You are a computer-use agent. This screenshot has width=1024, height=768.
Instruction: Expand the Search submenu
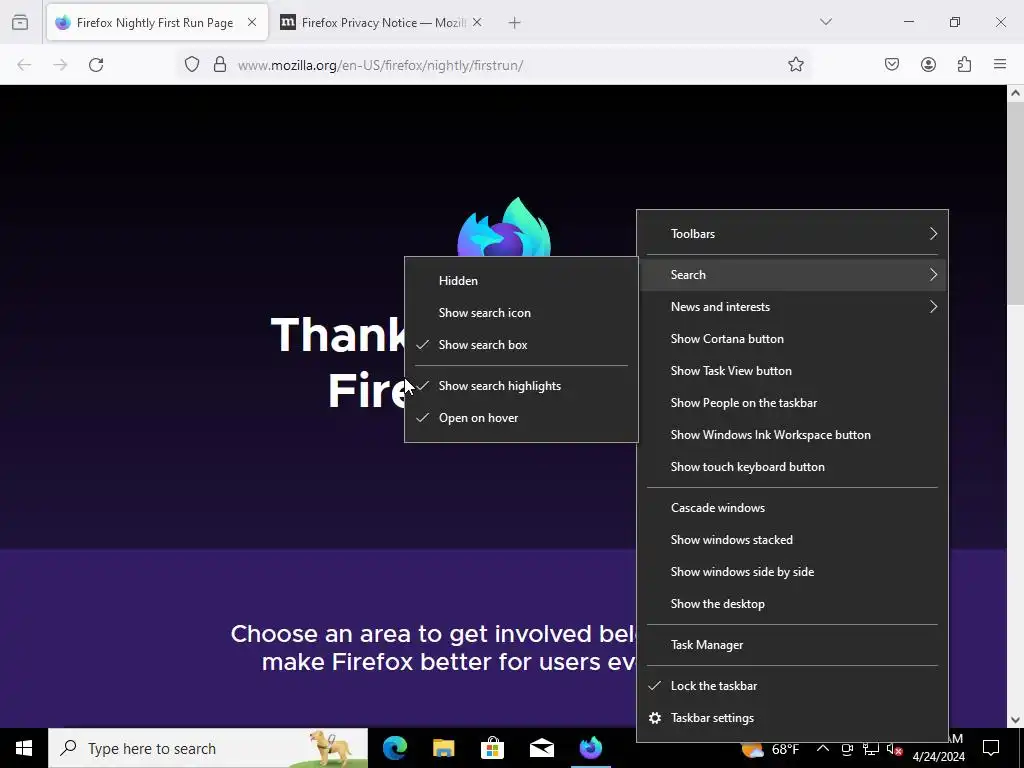(x=792, y=275)
